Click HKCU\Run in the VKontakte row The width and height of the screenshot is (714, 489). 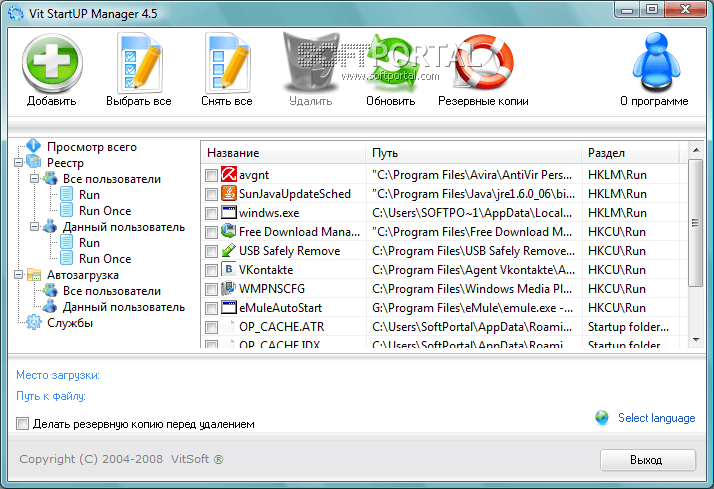pyautogui.click(x=617, y=270)
